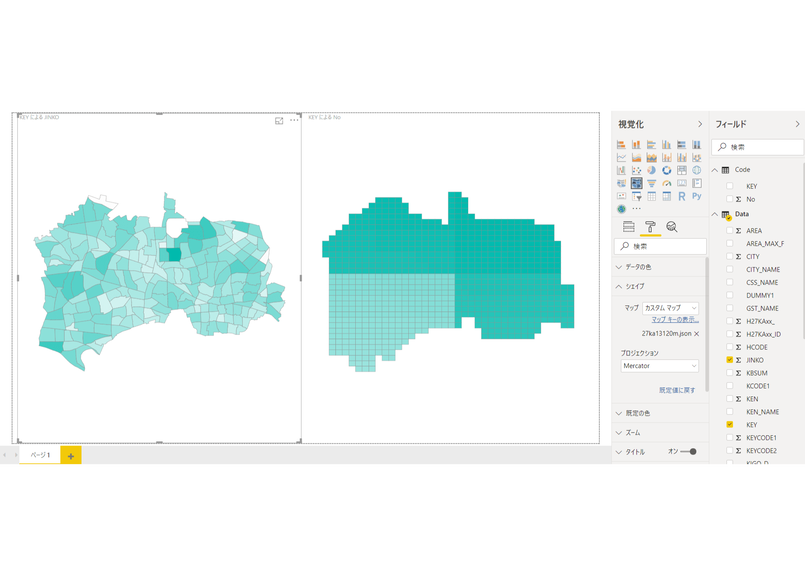Click Focus mode icon on left map
This screenshot has height=575, width=805.
coord(279,120)
